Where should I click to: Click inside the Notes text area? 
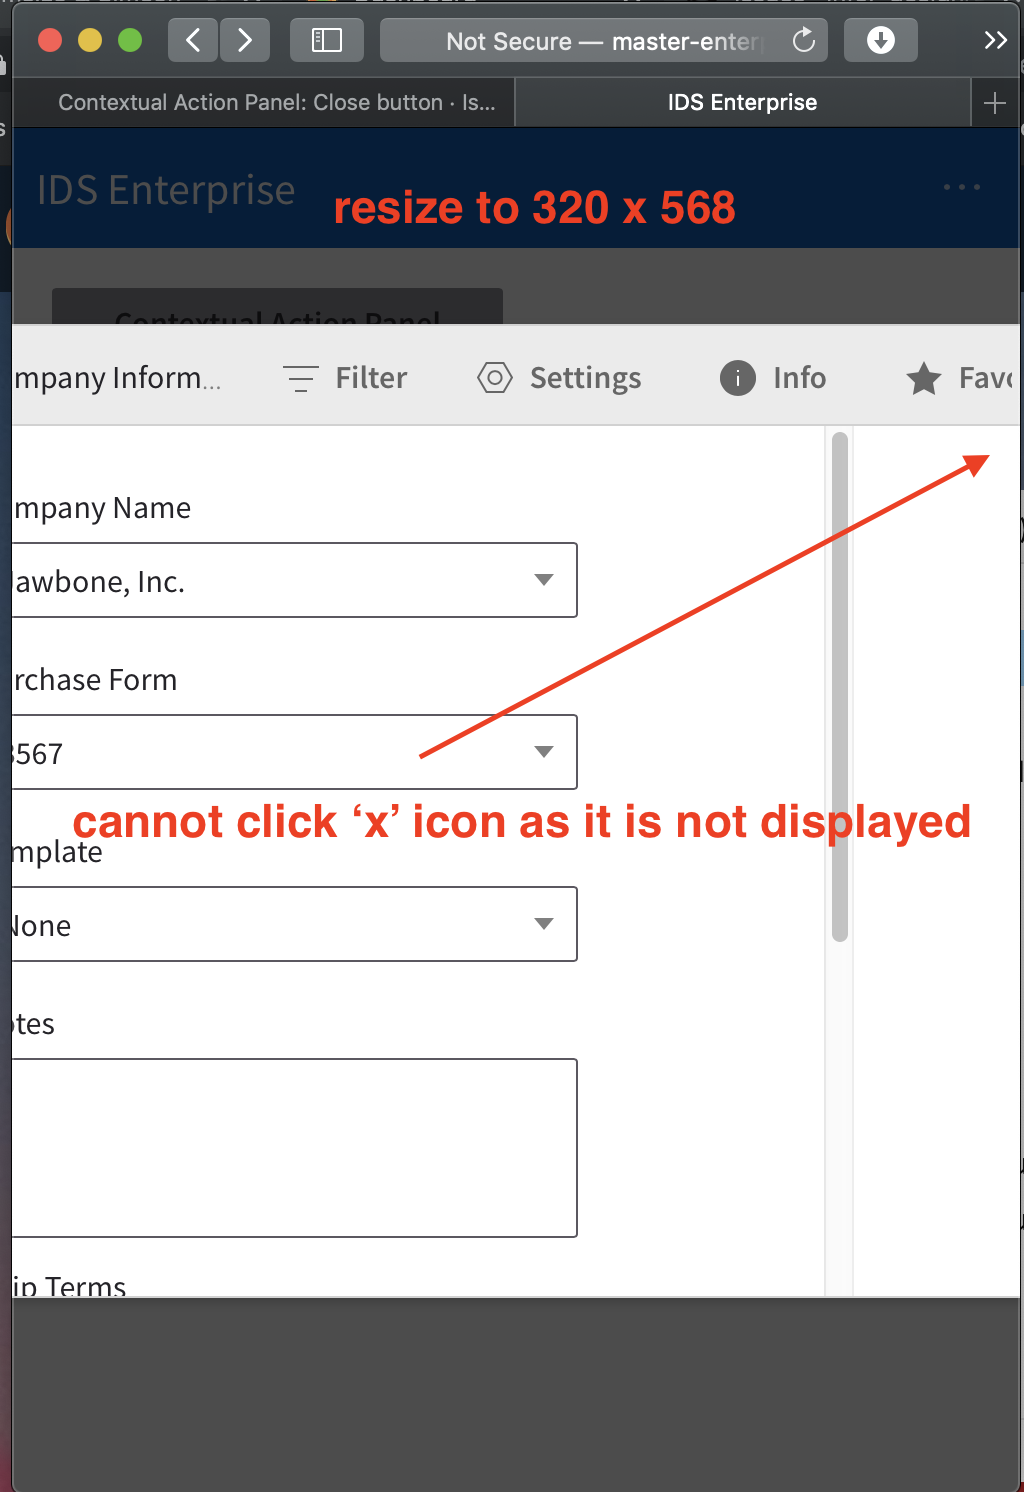tap(294, 1148)
